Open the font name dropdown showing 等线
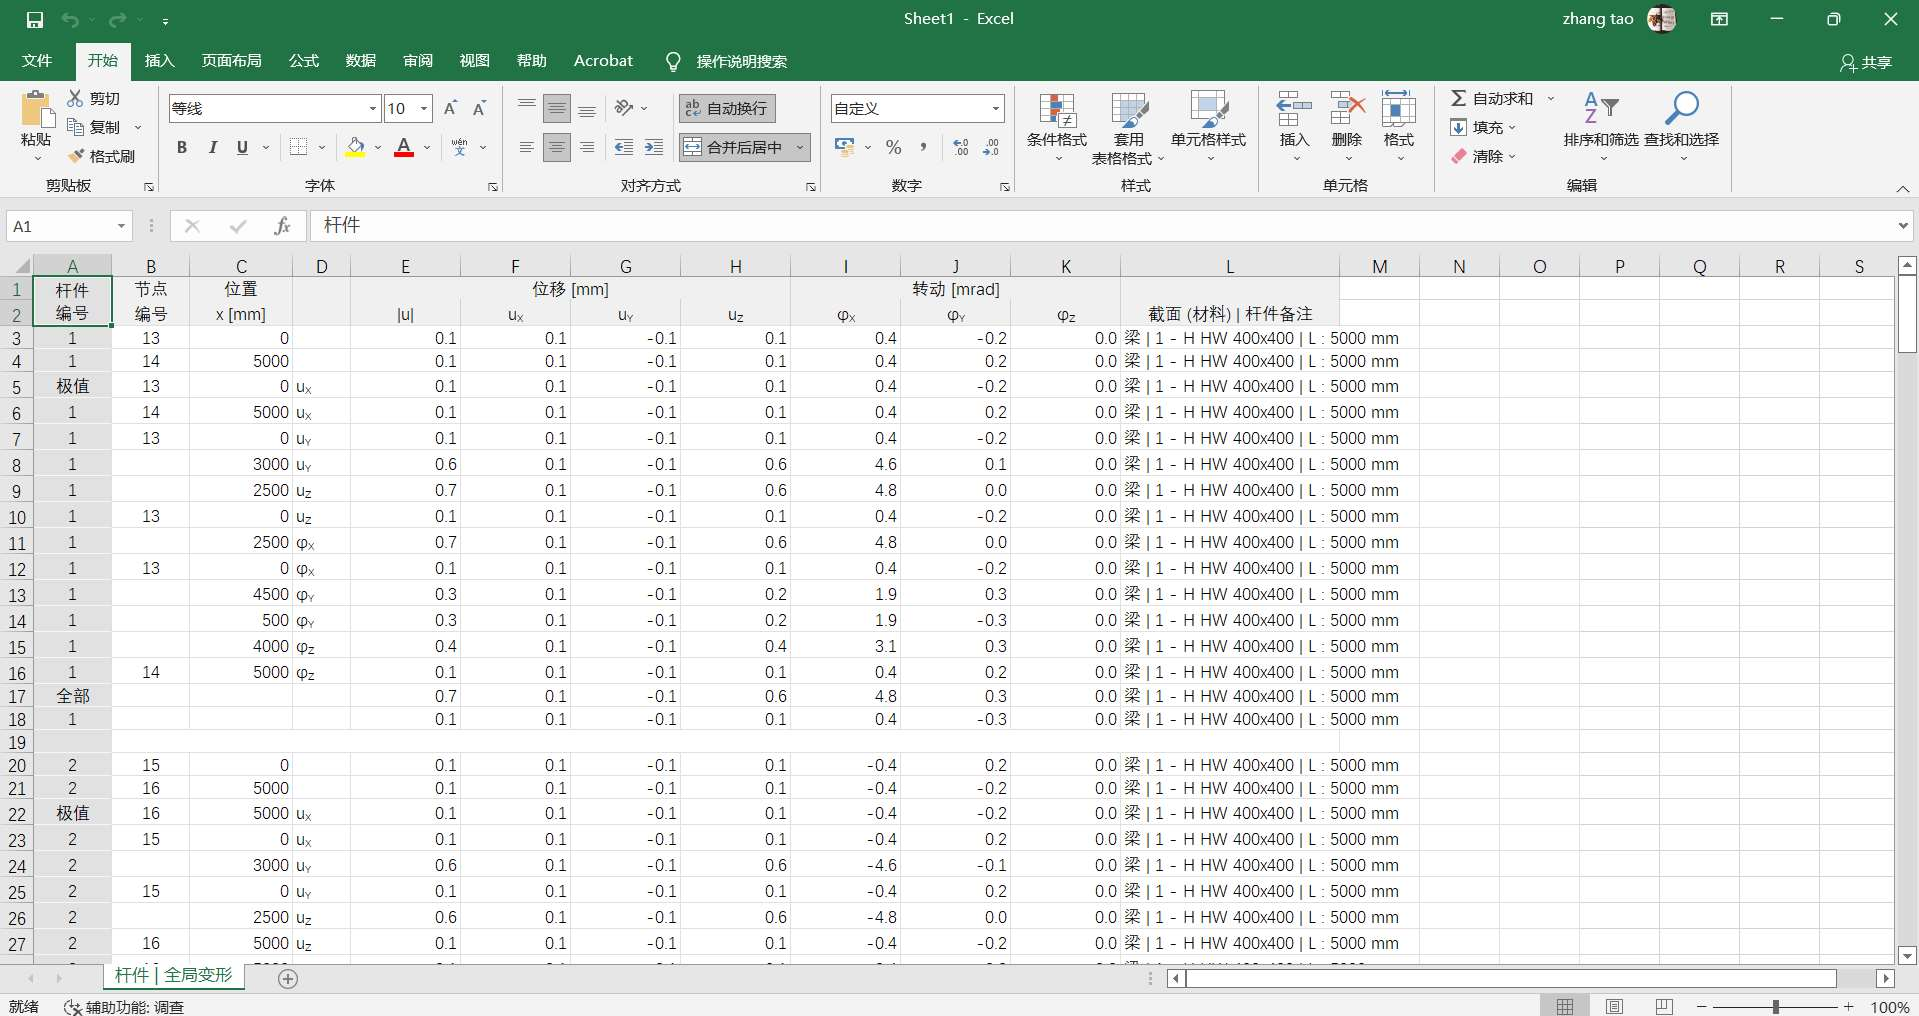 point(371,108)
